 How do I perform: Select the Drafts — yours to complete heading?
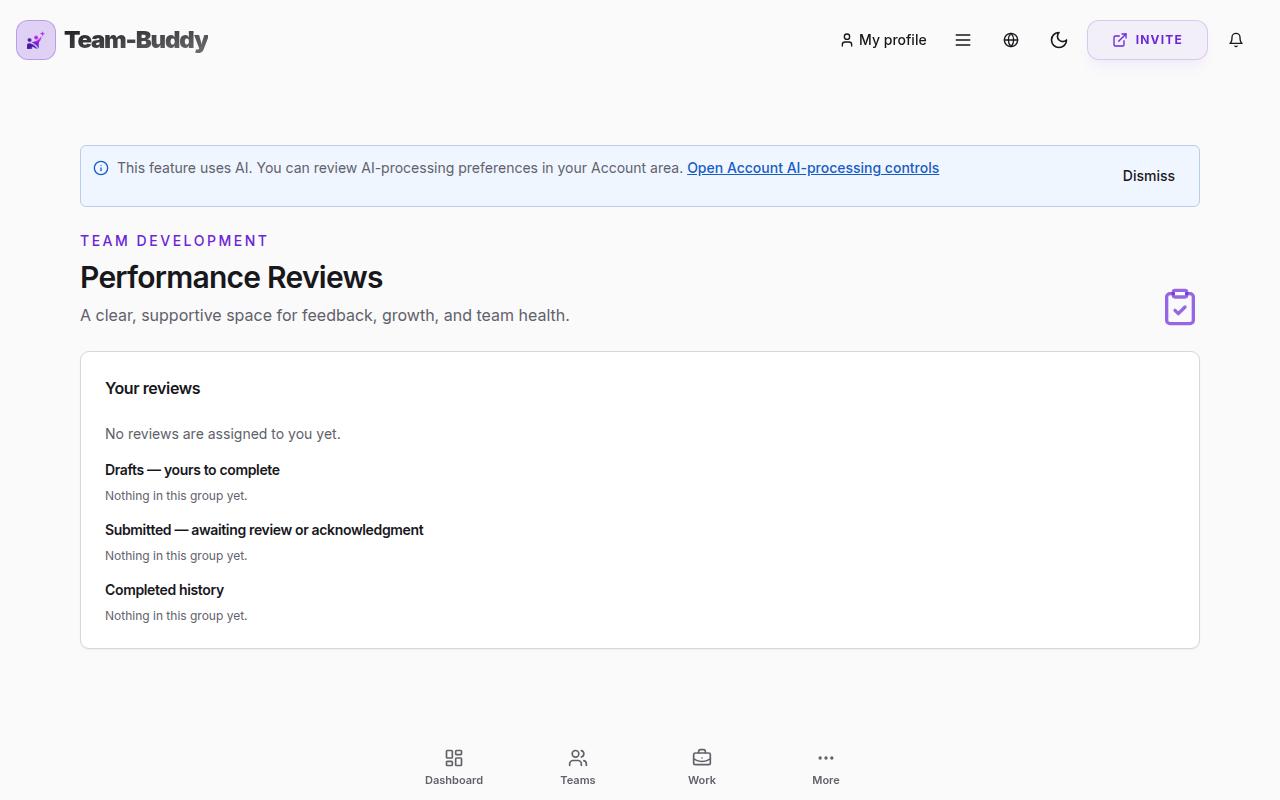192,470
